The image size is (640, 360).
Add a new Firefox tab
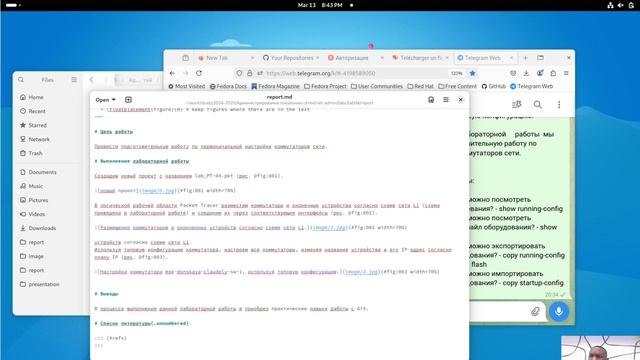tap(526, 58)
